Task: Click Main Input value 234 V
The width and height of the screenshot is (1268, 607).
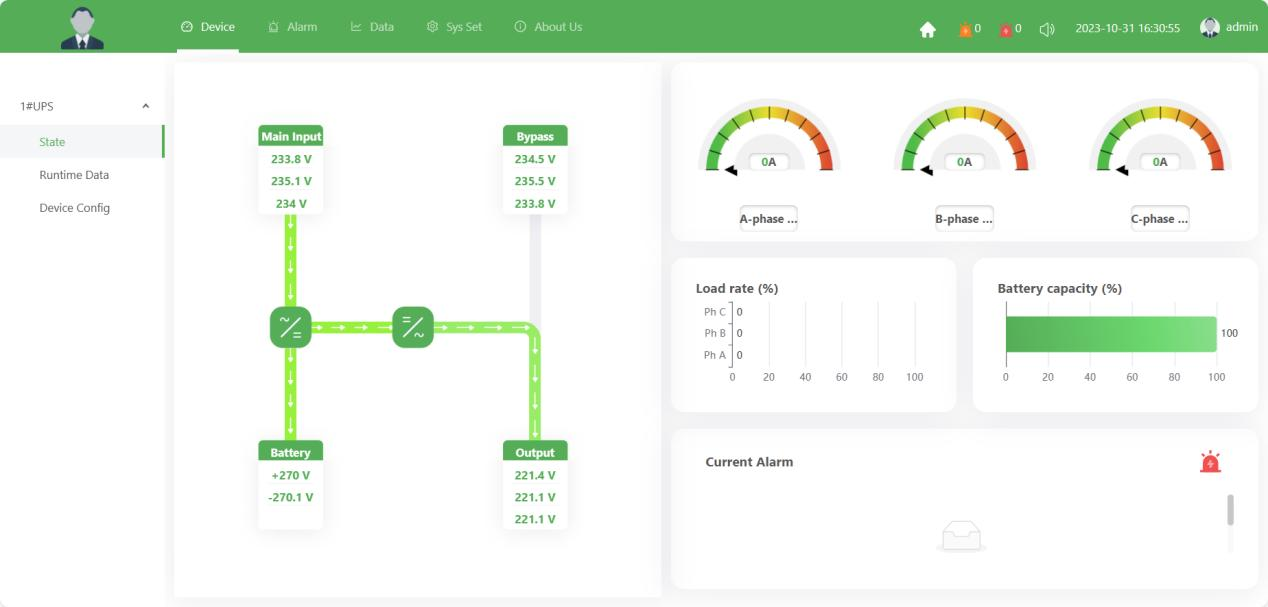Action: tap(291, 203)
